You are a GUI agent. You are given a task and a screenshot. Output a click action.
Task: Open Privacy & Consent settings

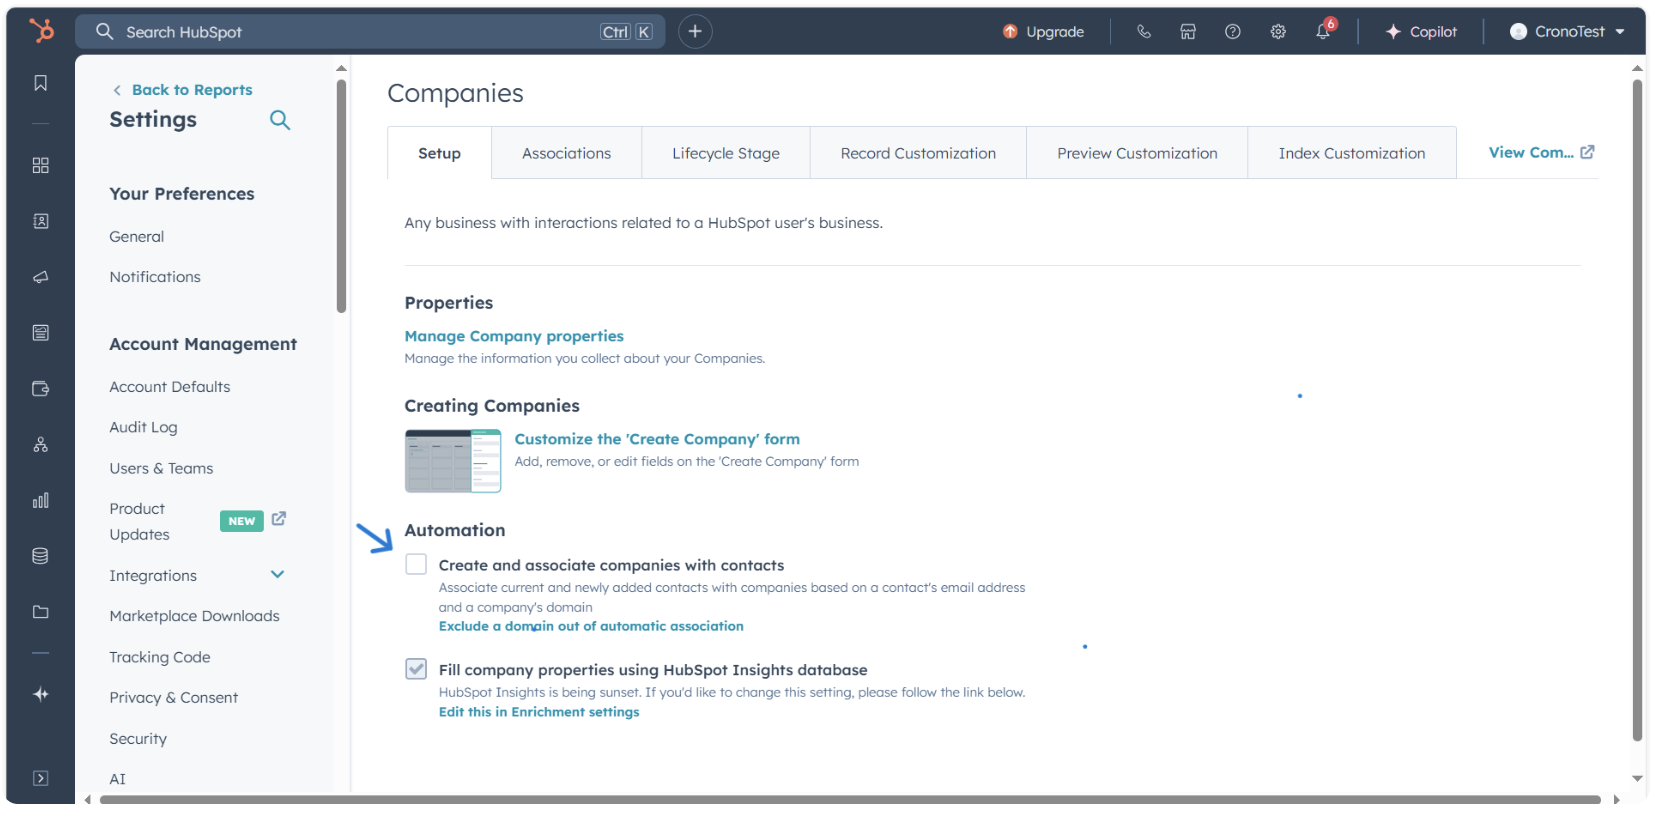tap(174, 698)
